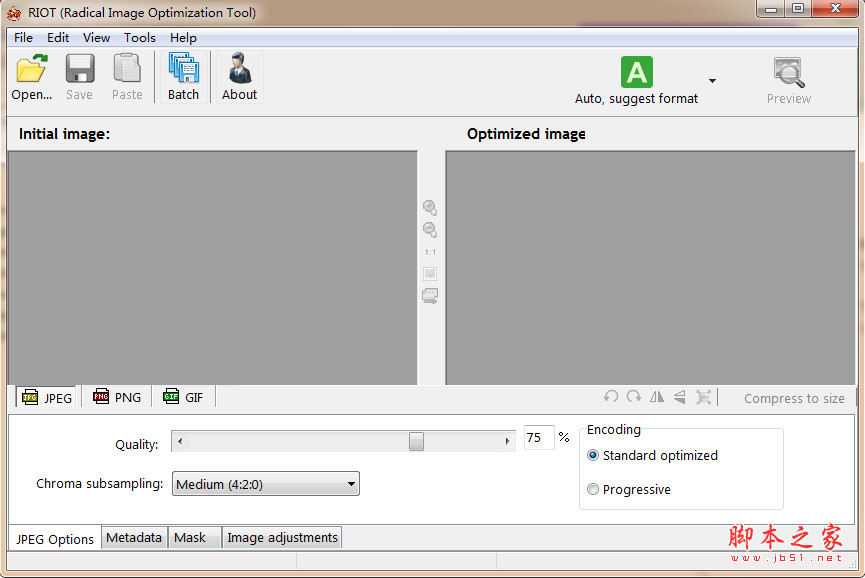Rotate image clockwise
The height and width of the screenshot is (578, 865).
pos(634,397)
